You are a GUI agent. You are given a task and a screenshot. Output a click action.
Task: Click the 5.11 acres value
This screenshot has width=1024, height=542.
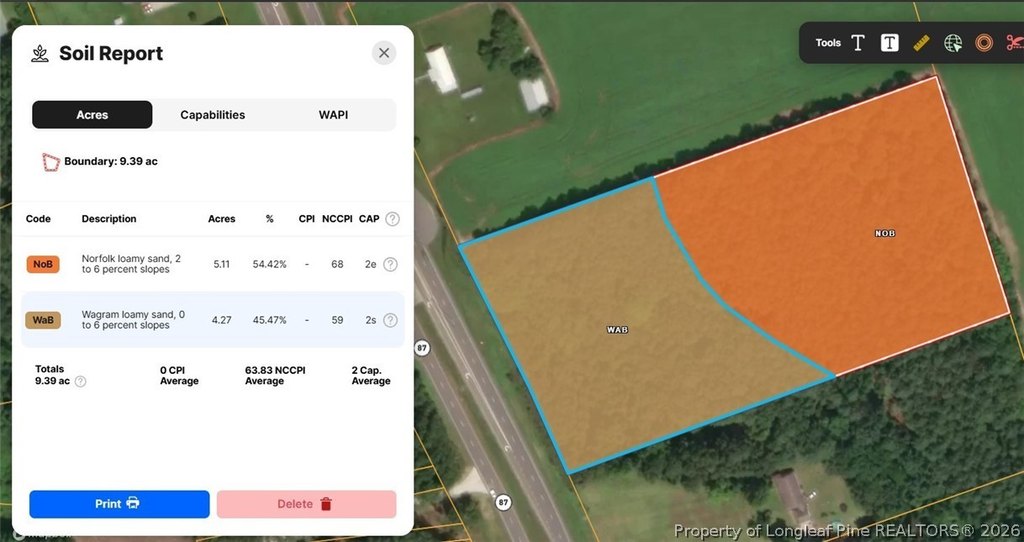click(221, 264)
